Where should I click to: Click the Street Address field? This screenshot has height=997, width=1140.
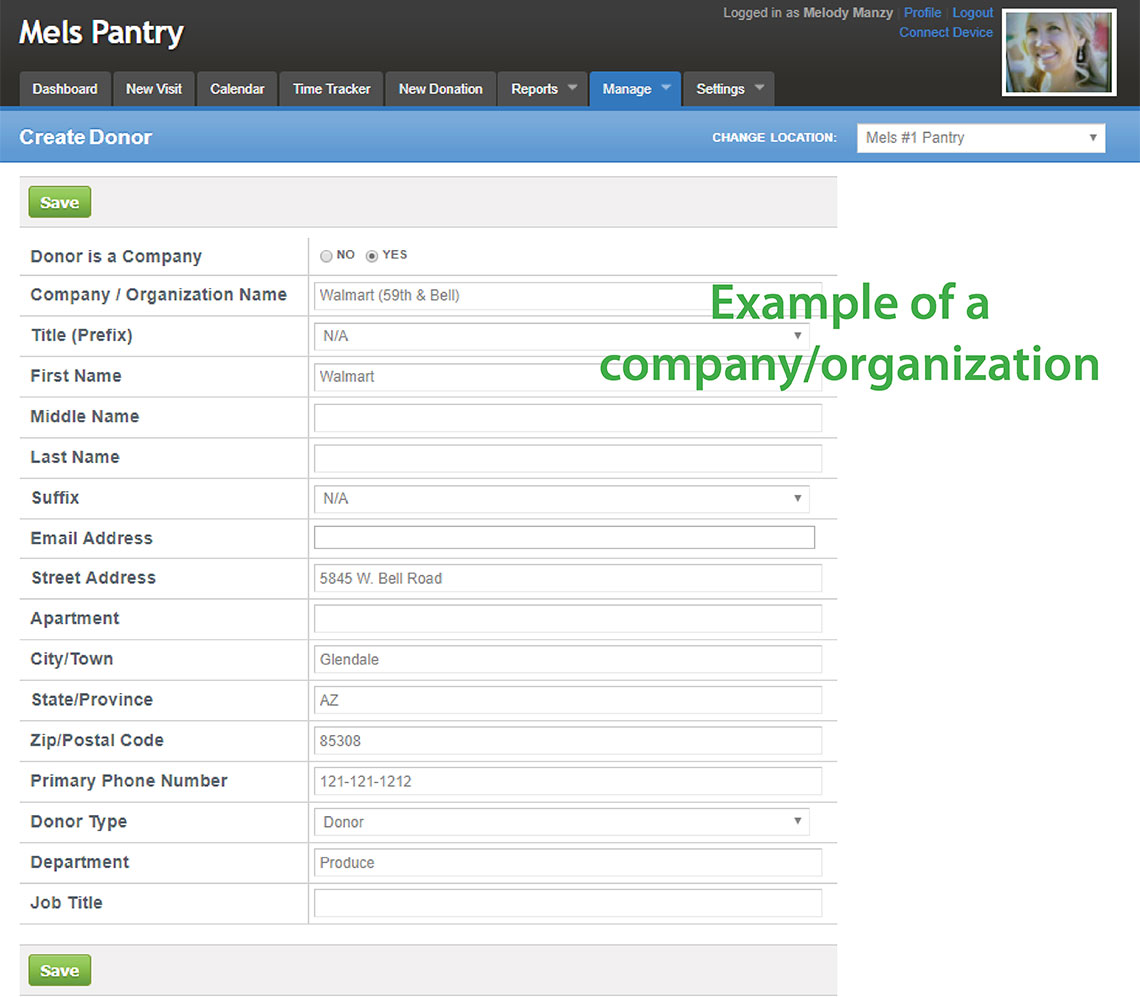(568, 578)
